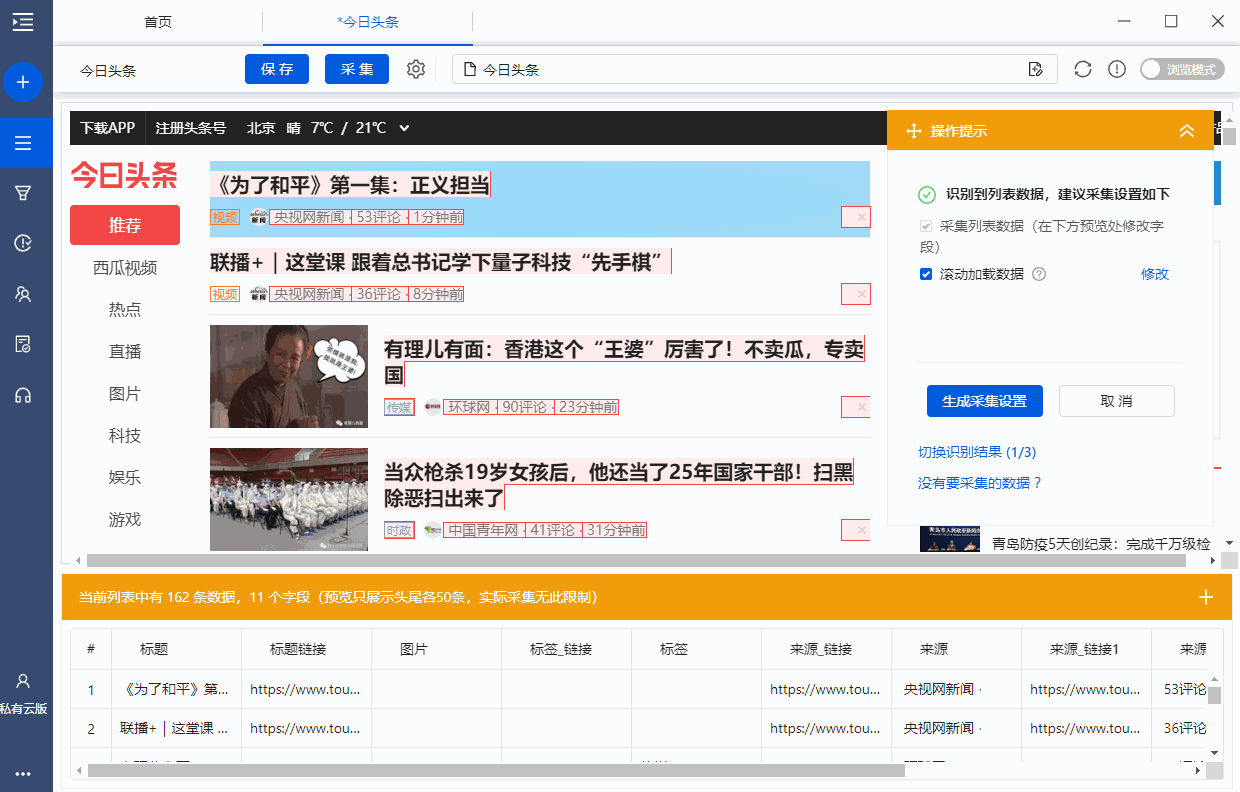The image size is (1240, 792).
Task: Open the headline 《为了和平》第一集：正义担当
Action: (350, 185)
